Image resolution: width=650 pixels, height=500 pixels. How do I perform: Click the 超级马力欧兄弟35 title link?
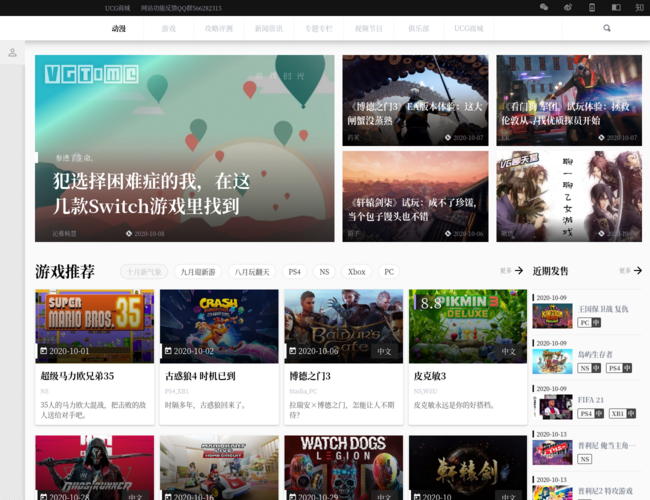[77, 376]
